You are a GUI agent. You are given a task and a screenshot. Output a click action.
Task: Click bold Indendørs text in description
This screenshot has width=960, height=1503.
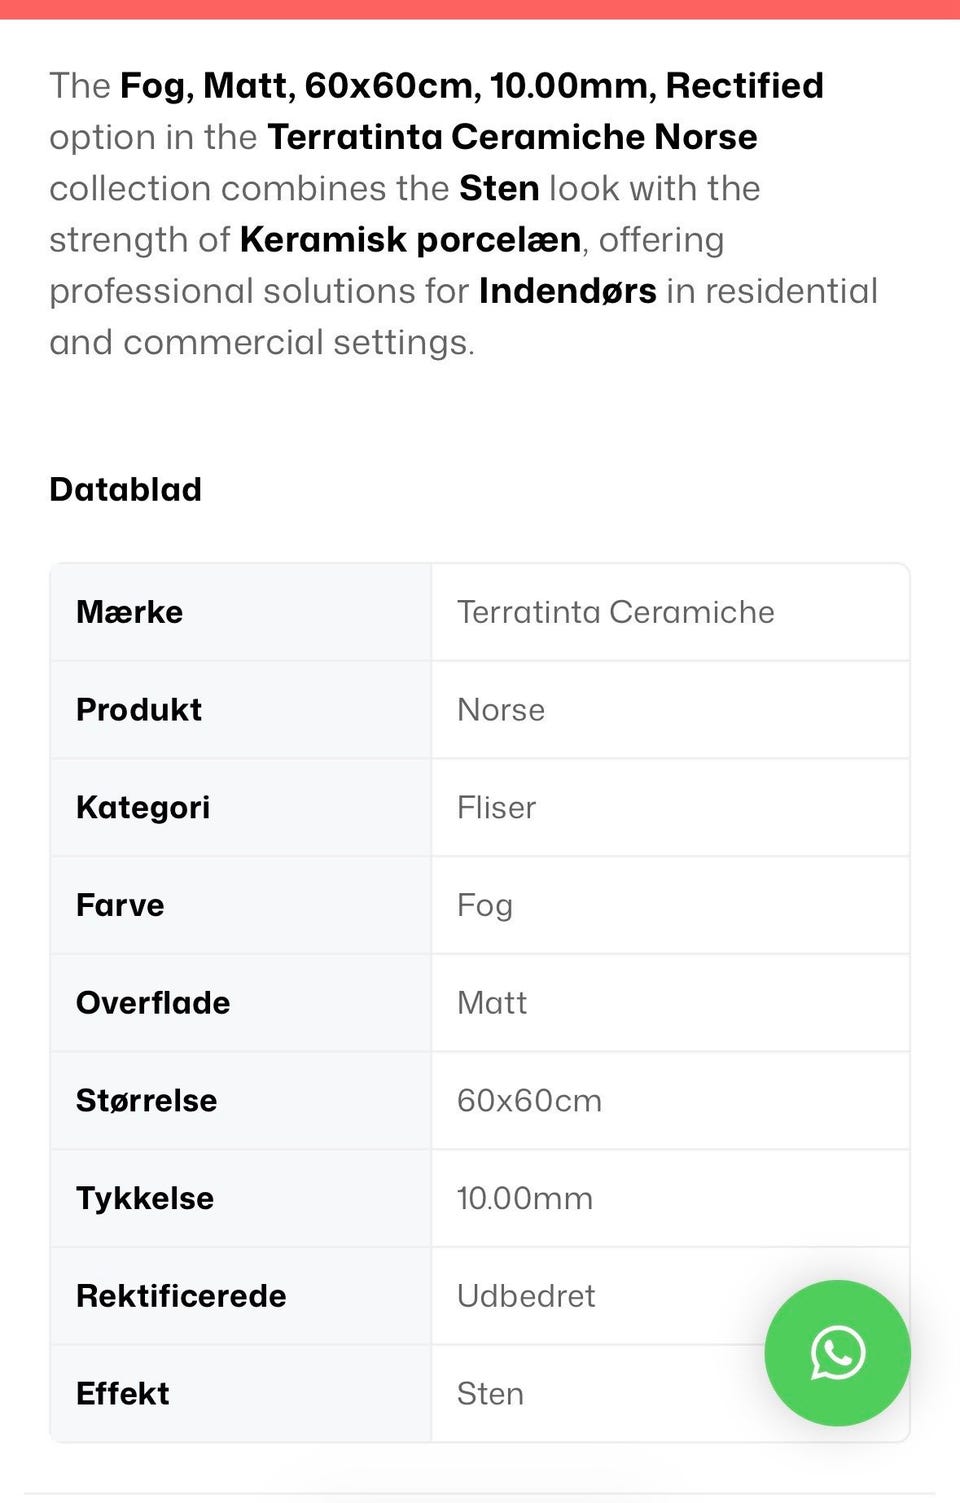coord(567,291)
